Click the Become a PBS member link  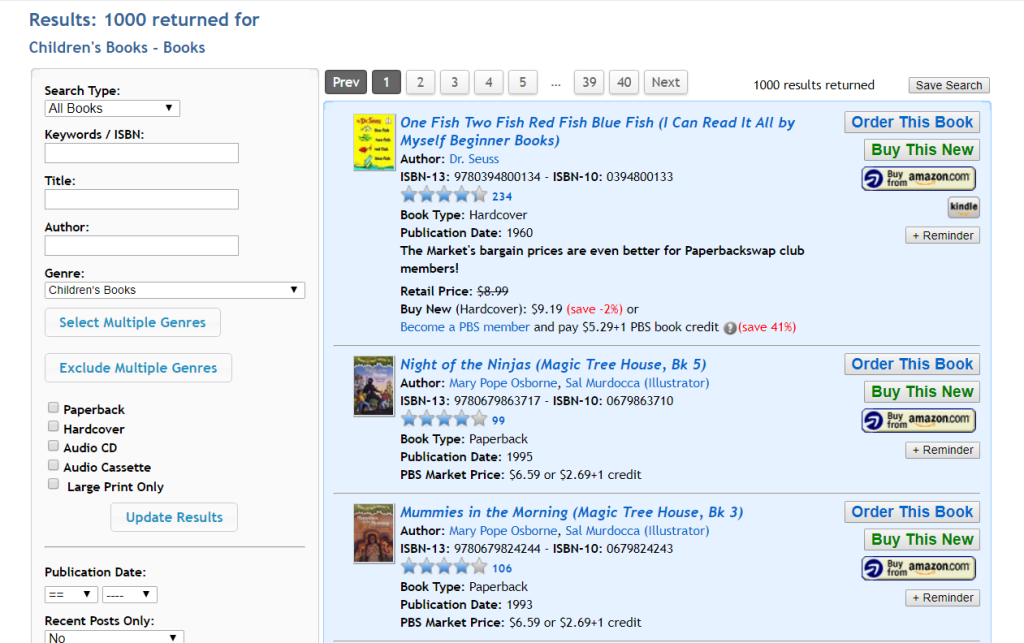[465, 327]
